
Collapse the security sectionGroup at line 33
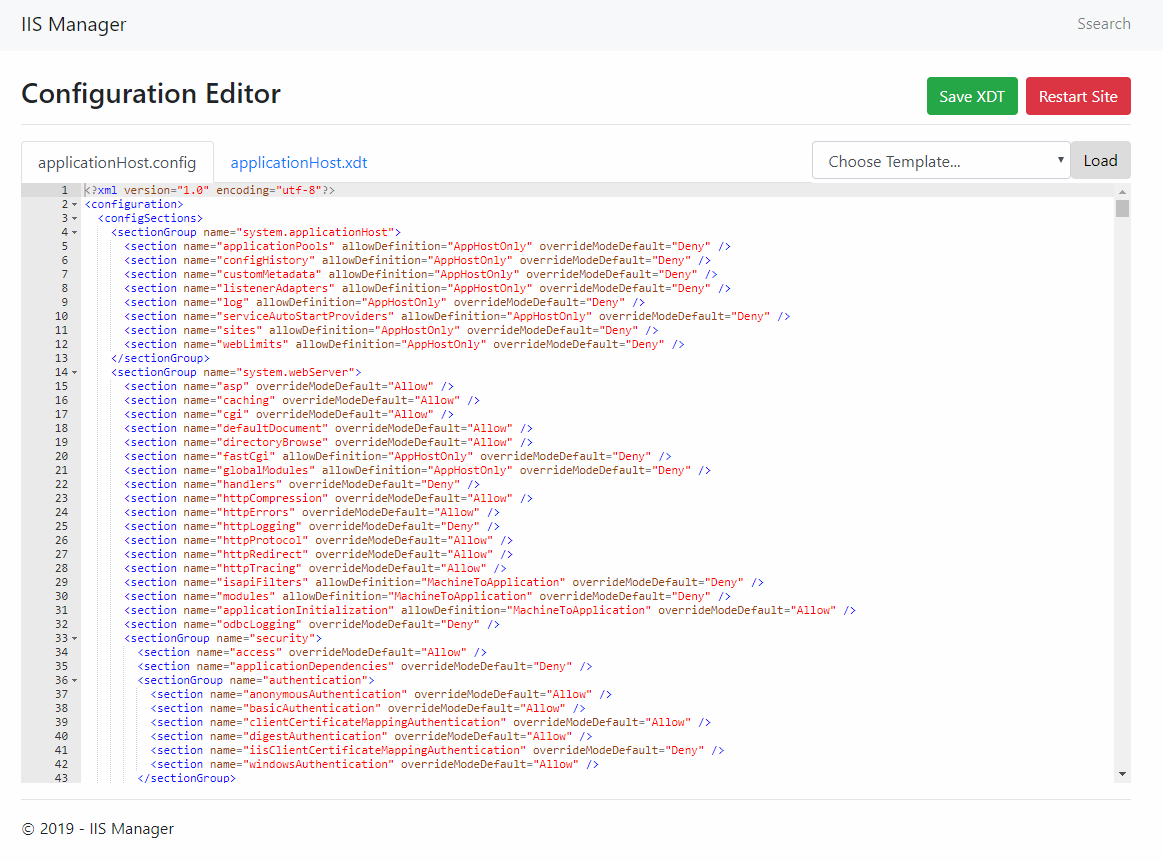pos(74,639)
